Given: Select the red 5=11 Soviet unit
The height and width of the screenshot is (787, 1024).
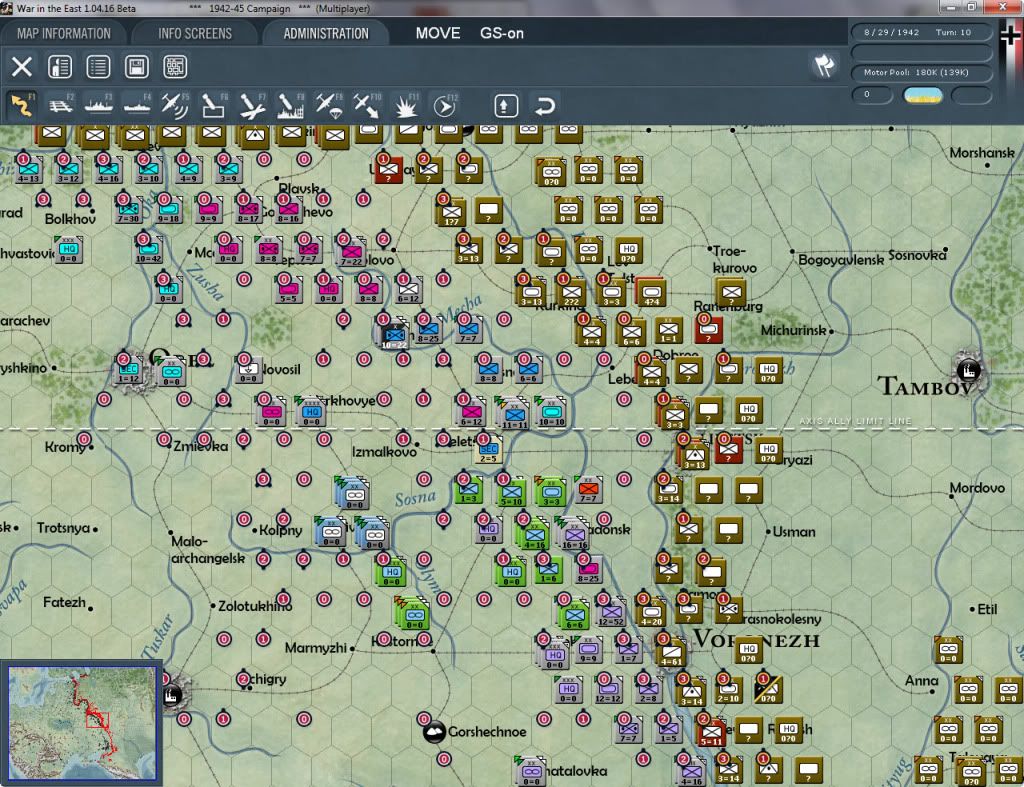Looking at the screenshot, I should tap(711, 733).
